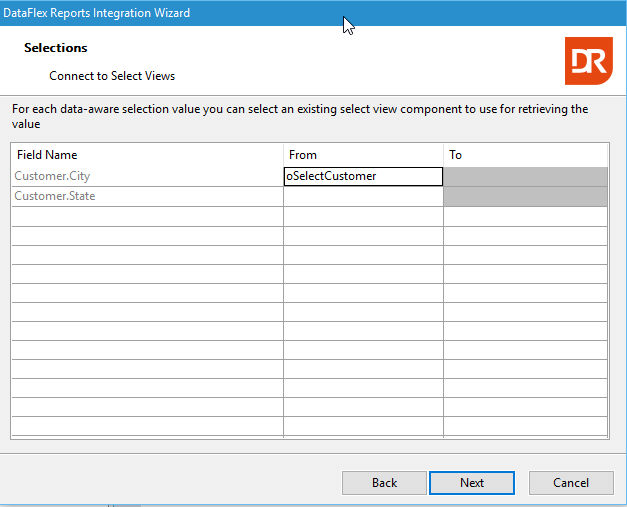The width and height of the screenshot is (627, 507).
Task: Click the Back button
Action: tap(384, 483)
